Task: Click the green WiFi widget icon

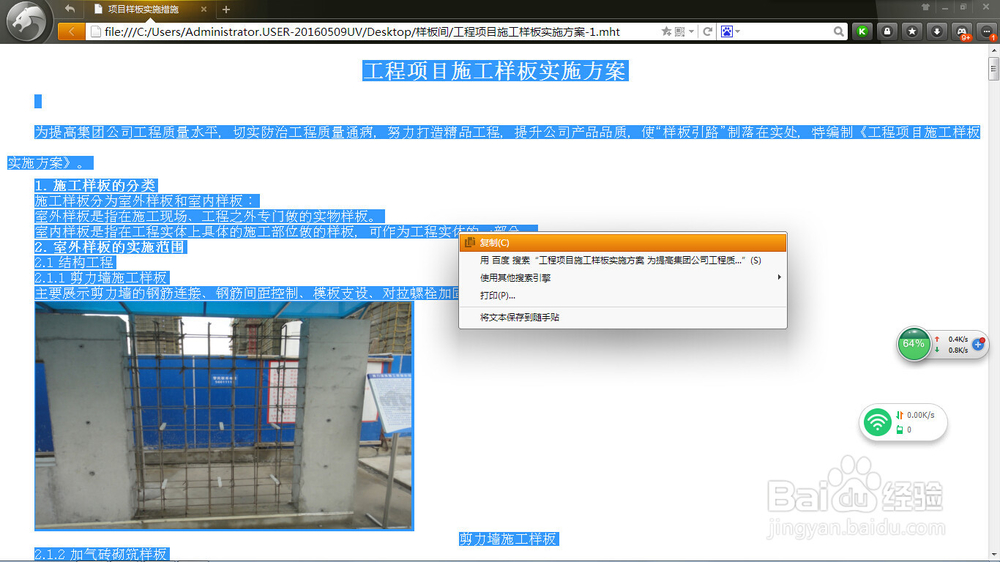Action: tap(878, 422)
